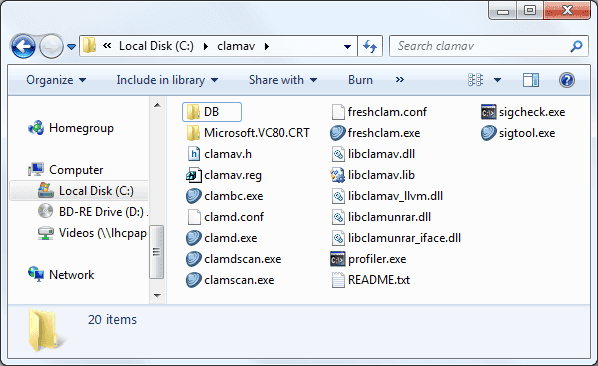
Task: Select Local Disk (C:) in address path
Action: point(156,46)
